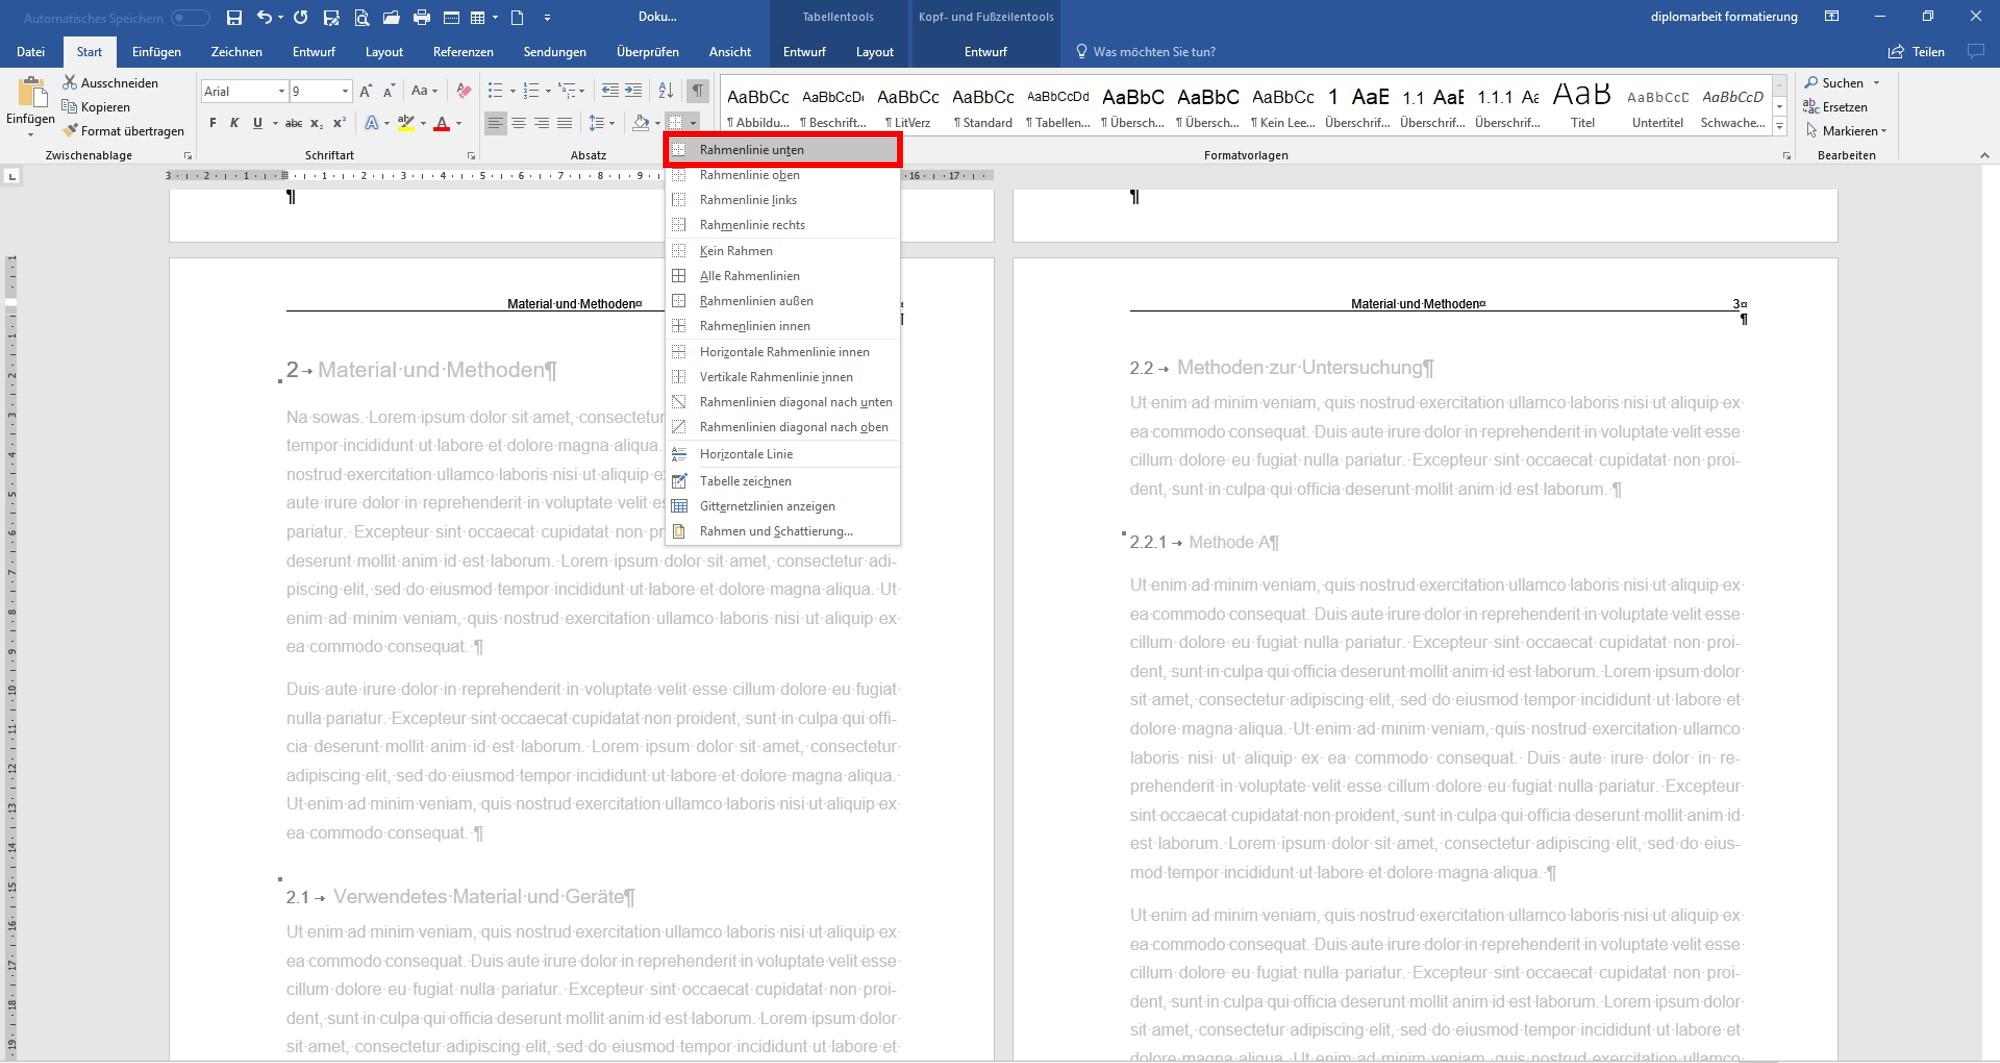Open the Markieren dropdown

click(1845, 131)
